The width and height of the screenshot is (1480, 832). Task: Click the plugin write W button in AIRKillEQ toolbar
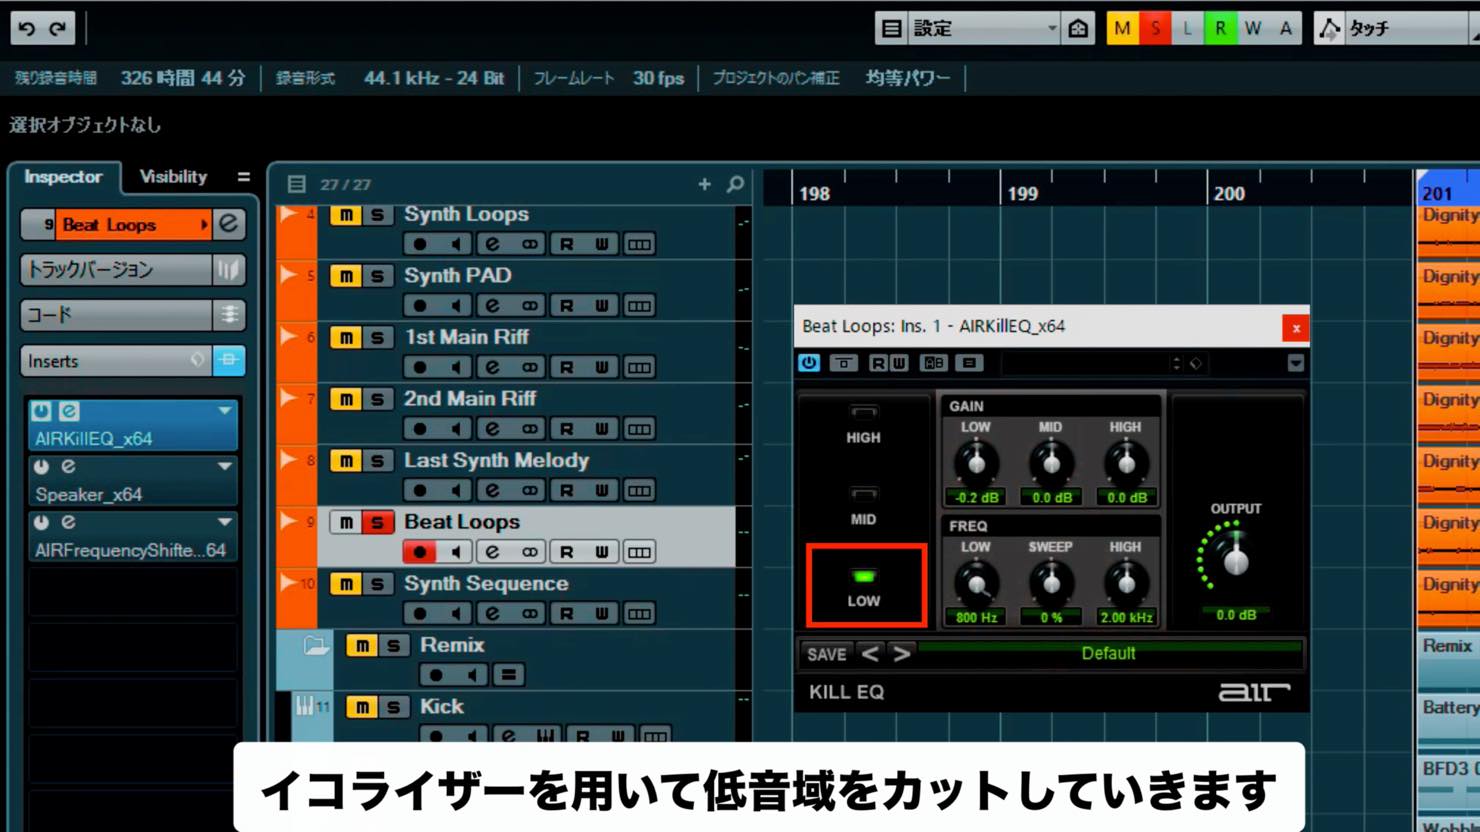[899, 363]
